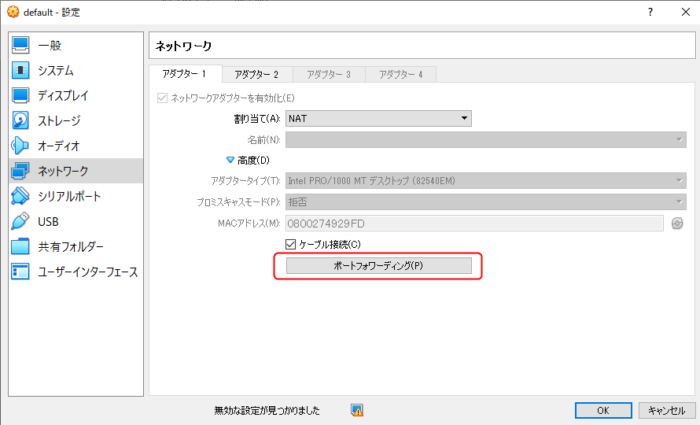This screenshot has width=700, height=425.
Task: Open the 名前 dropdown
Action: (x=486, y=140)
